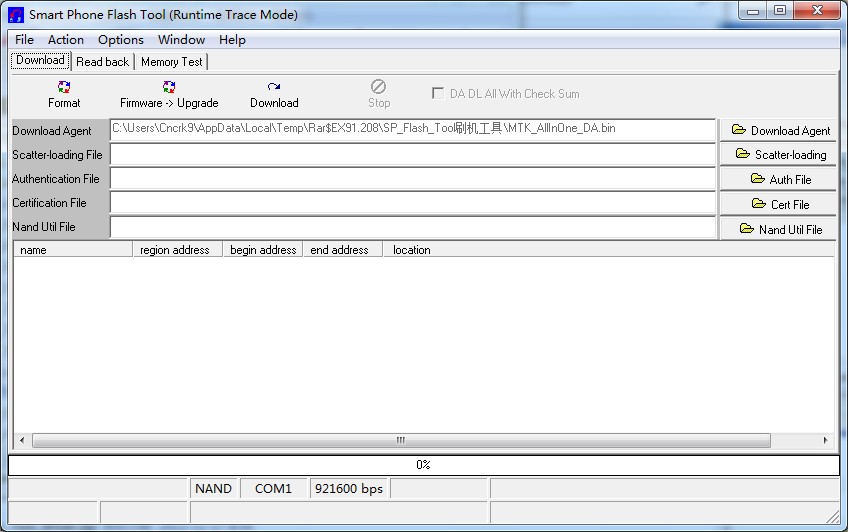Click the horizontal scrollbar right arrow
This screenshot has height=532, width=848.
(825, 440)
